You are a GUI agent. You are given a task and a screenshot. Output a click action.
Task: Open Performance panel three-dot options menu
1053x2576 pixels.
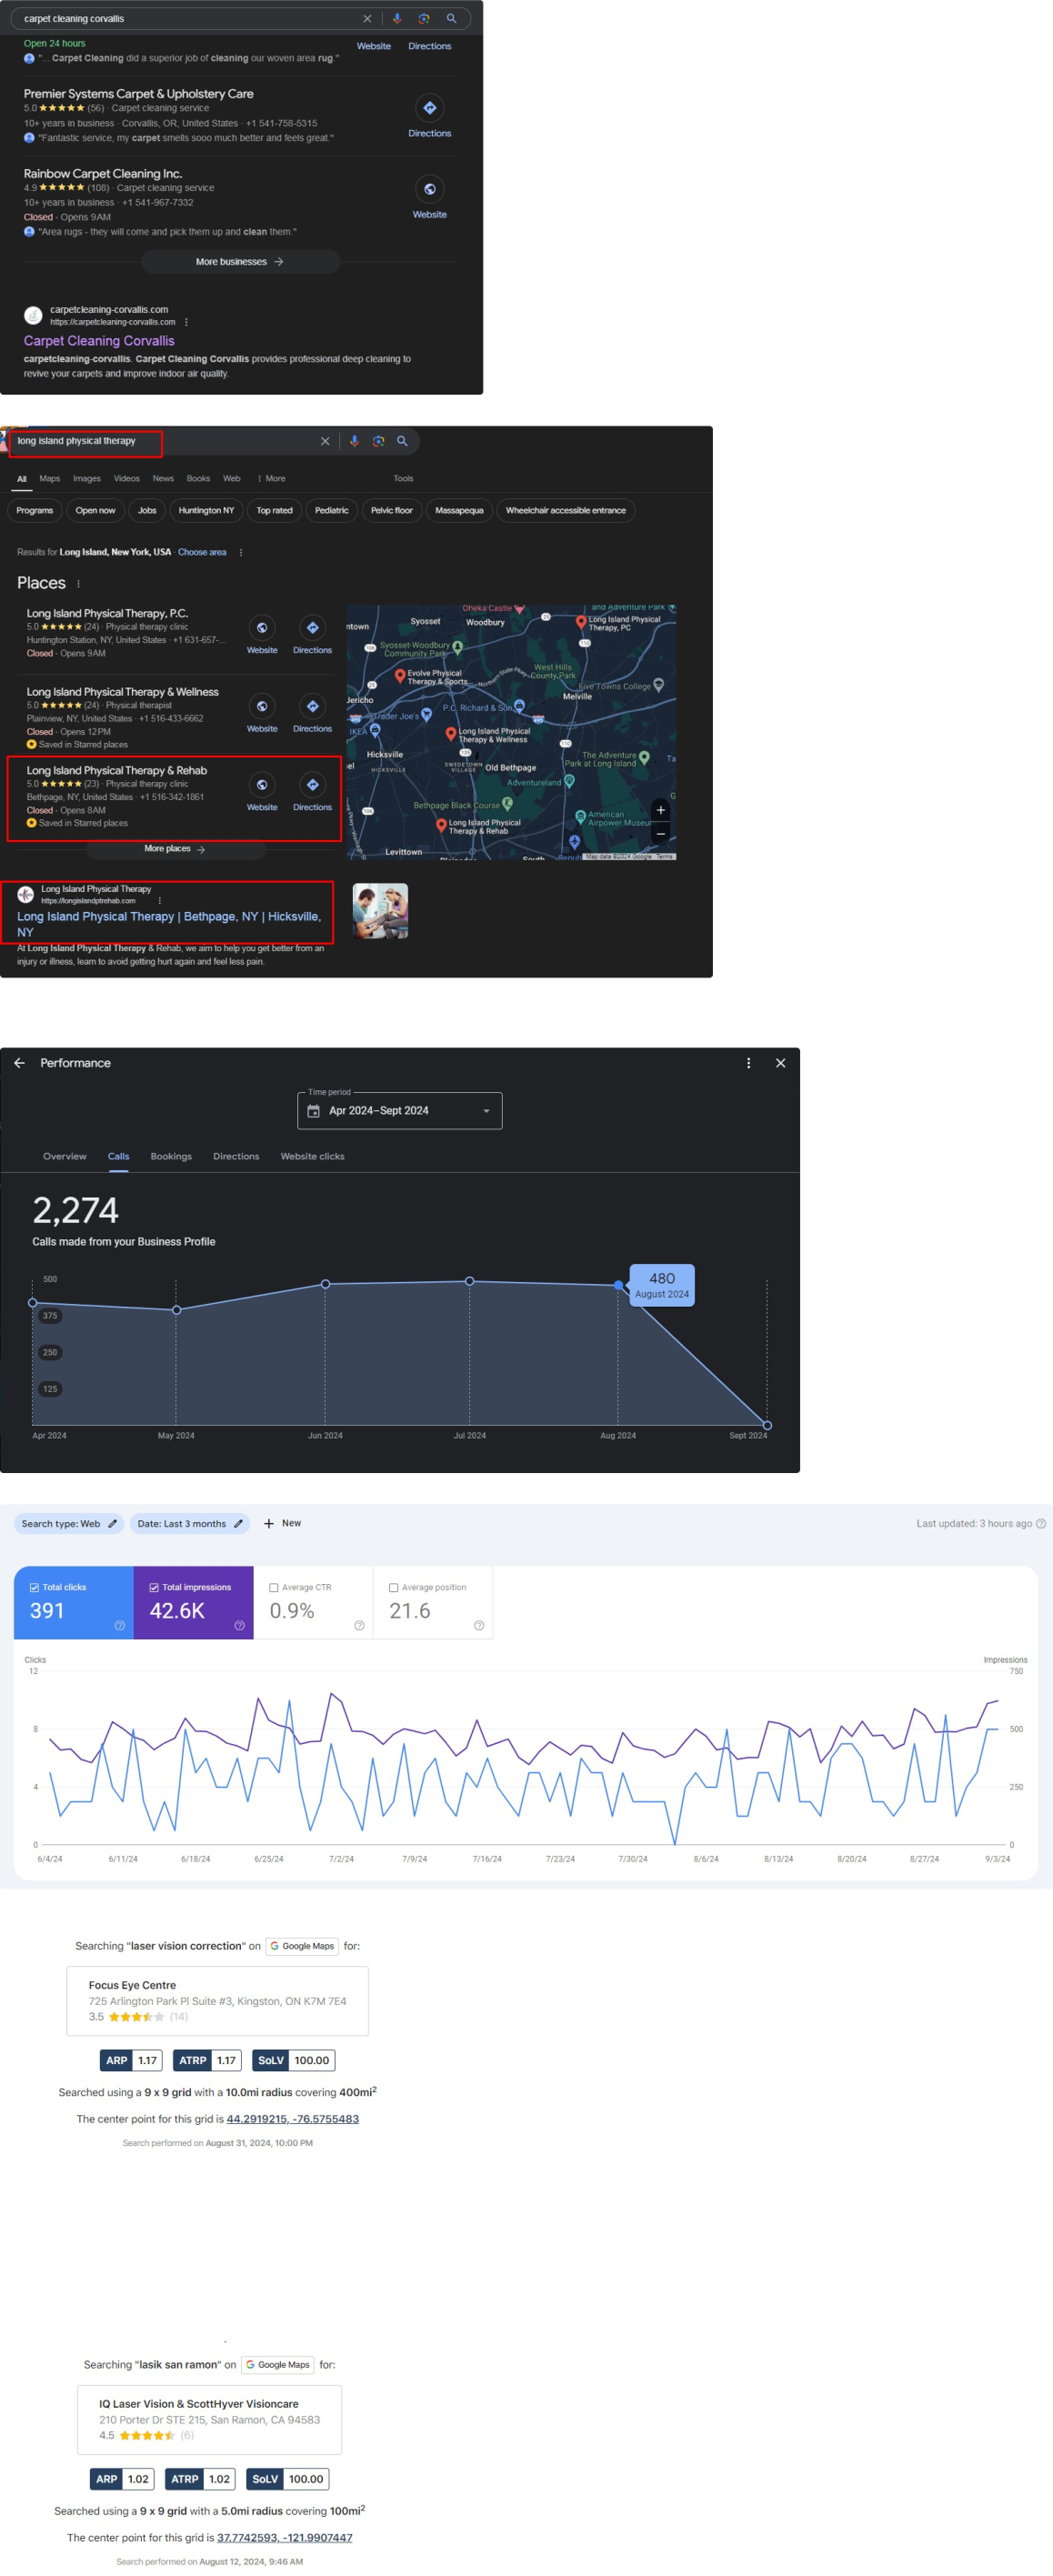[749, 1063]
